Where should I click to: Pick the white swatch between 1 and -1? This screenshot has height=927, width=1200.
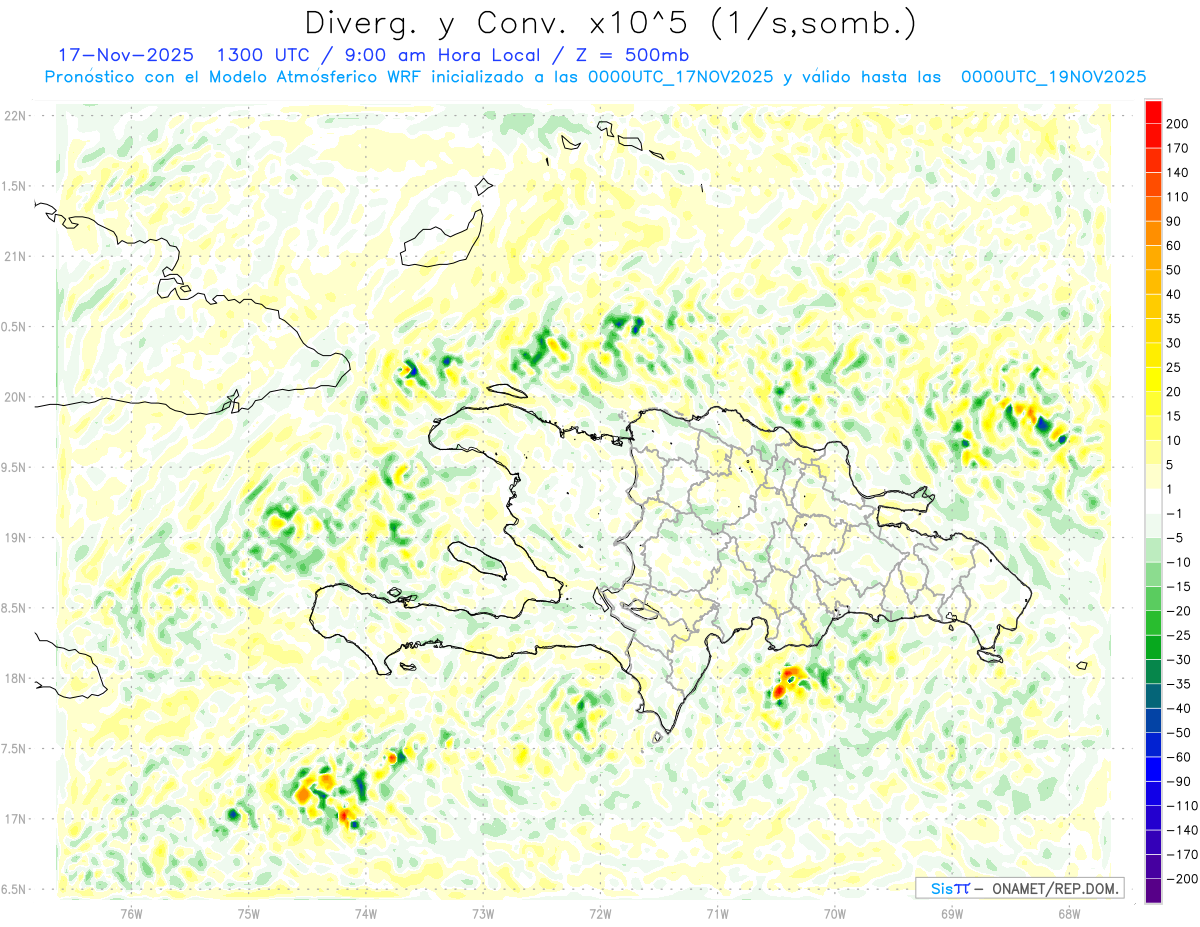(x=1153, y=502)
